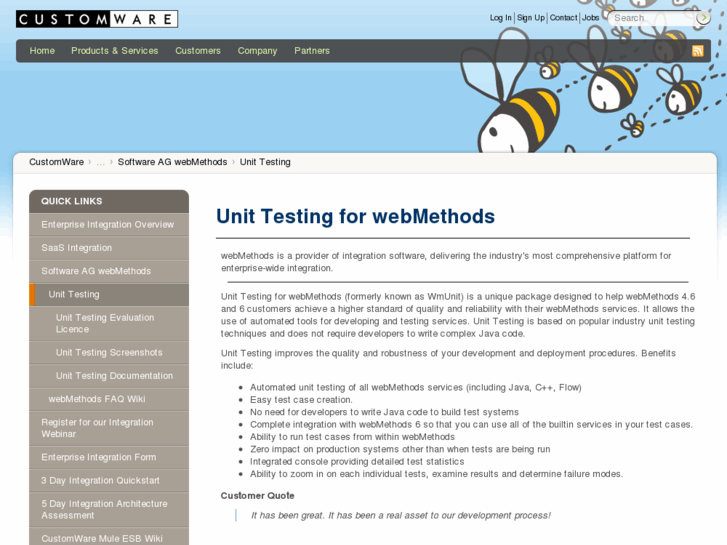Open 5 Day Integration Architecture Assessment
This screenshot has height=545, width=727.
(109, 509)
